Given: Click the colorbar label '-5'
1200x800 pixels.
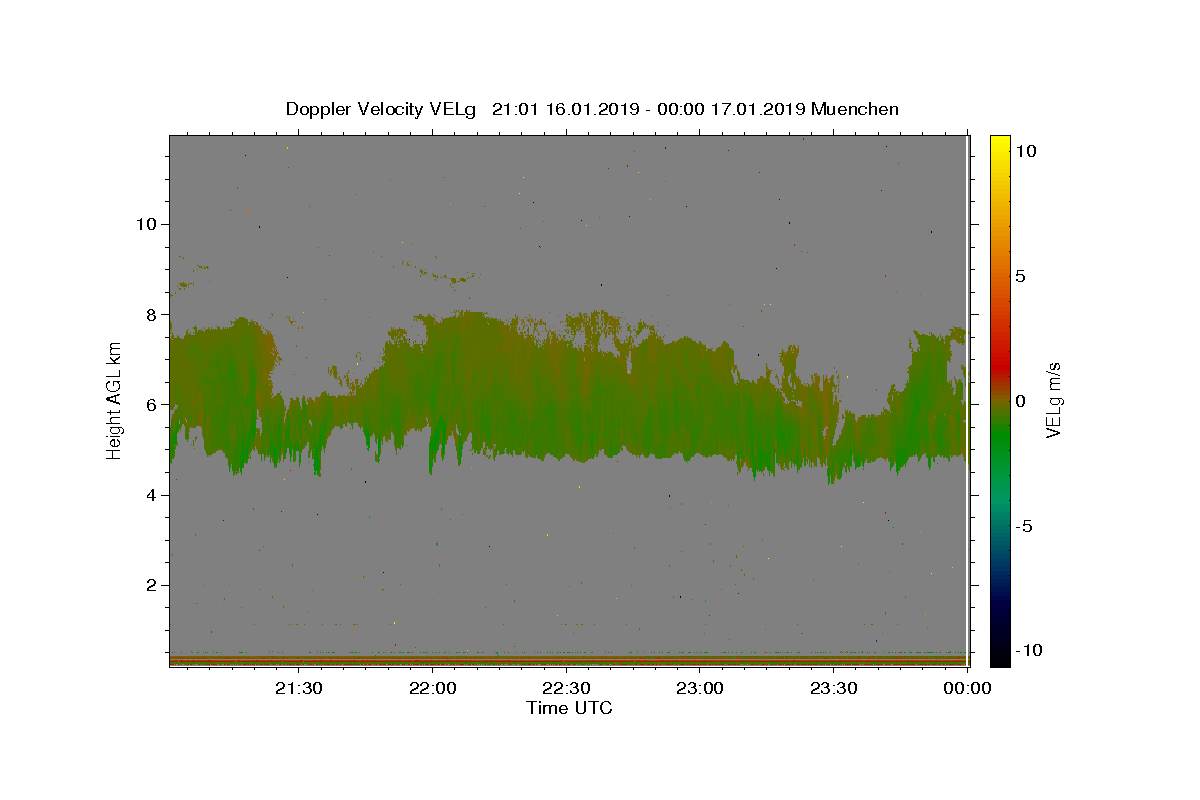Looking at the screenshot, I should [x=1024, y=526].
